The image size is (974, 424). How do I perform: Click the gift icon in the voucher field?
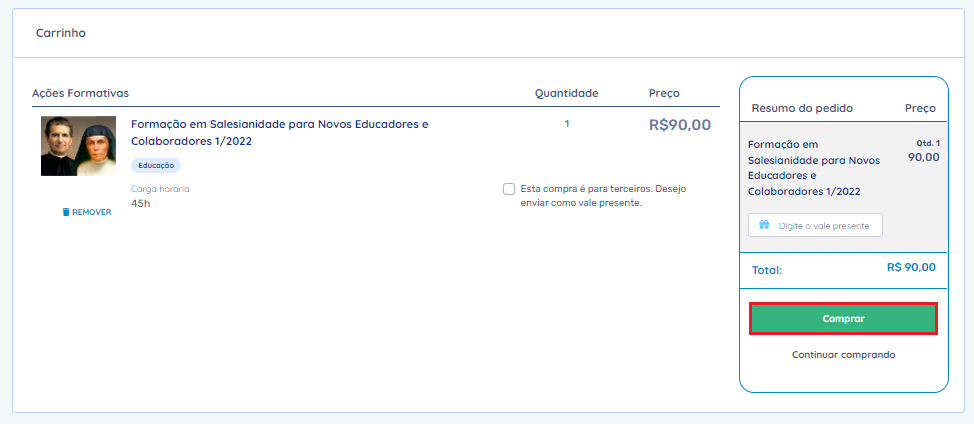pyautogui.click(x=764, y=226)
